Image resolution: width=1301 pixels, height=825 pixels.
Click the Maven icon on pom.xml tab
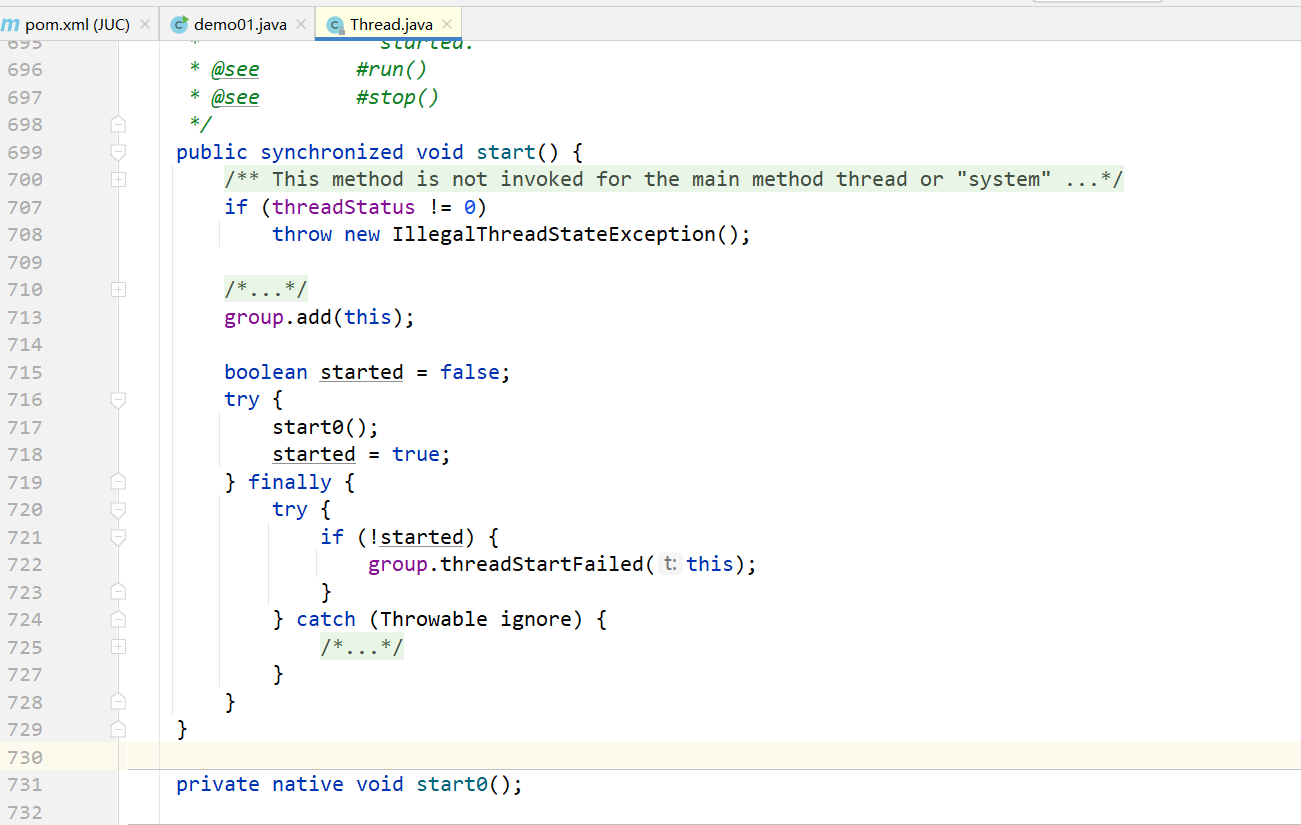(x=10, y=24)
